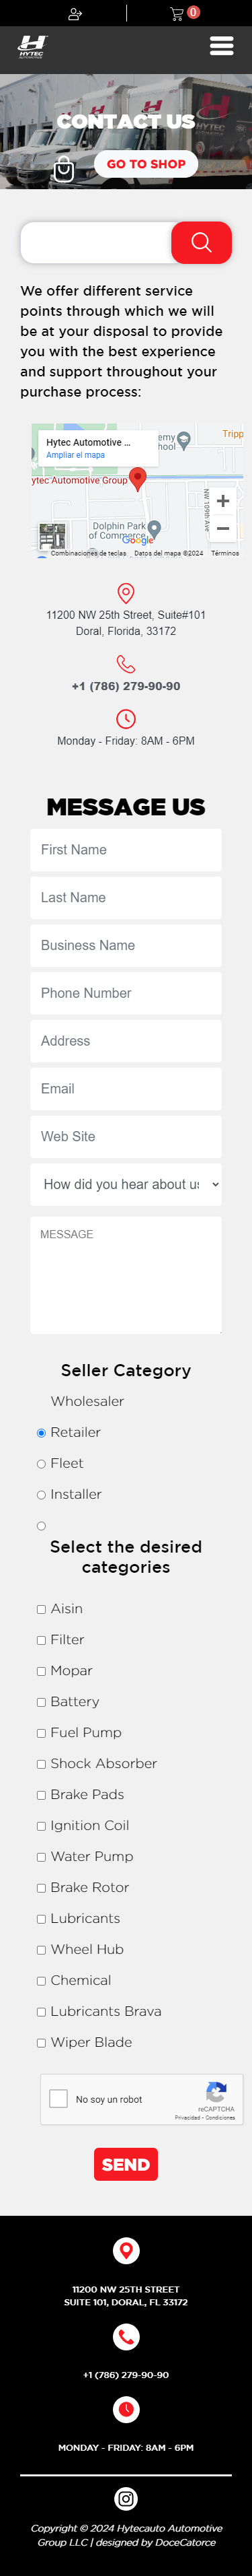Click the red search magnifier button
Viewport: 252px width, 2576px height.
(201, 242)
